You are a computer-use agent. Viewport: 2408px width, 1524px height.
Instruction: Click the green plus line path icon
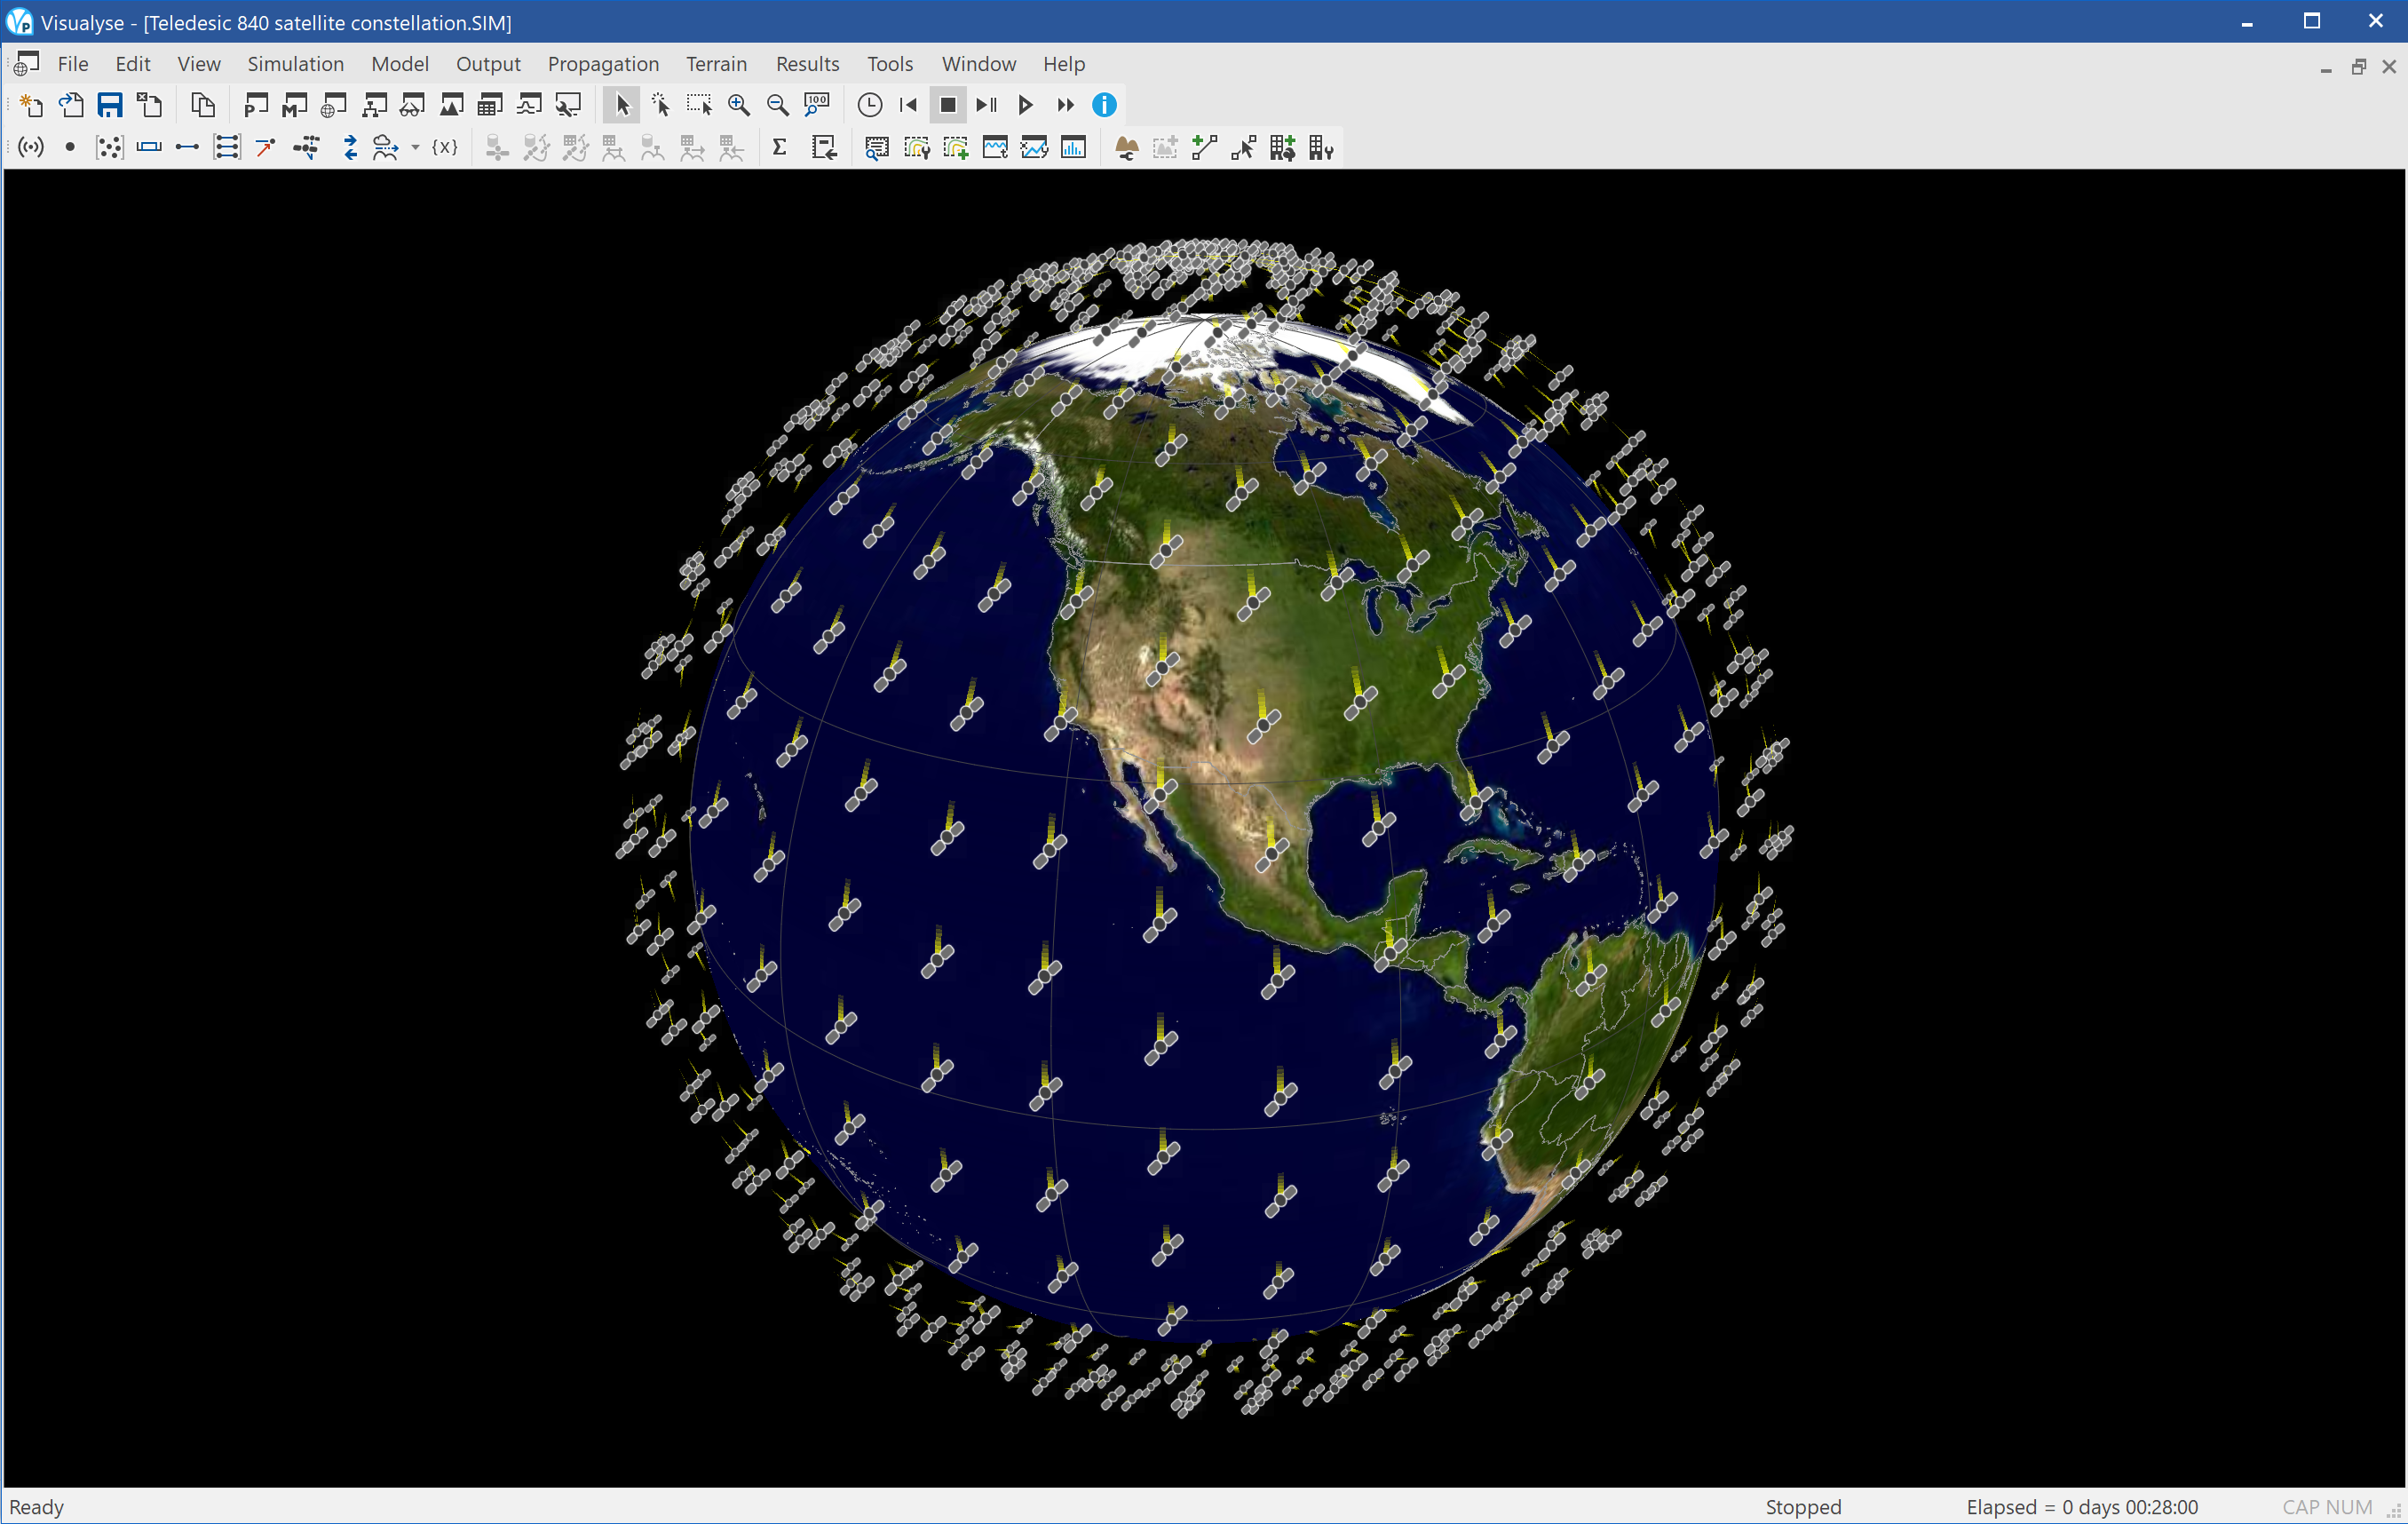[1205, 148]
